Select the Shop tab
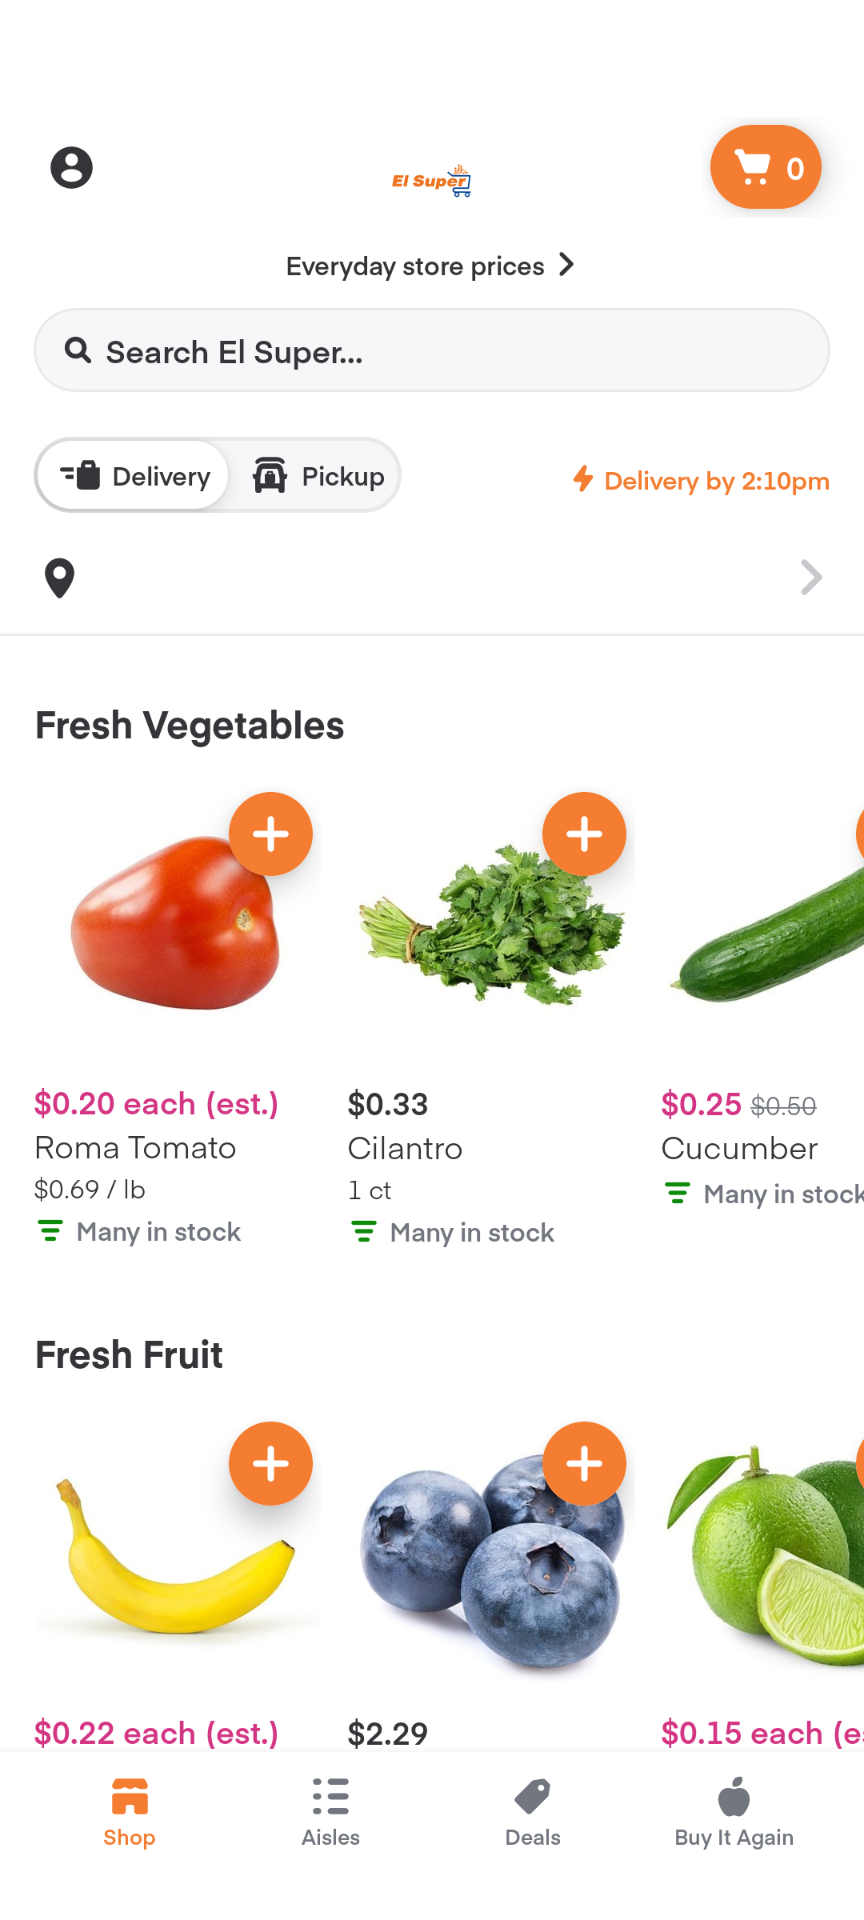Screen dimensions: 864x1920 click(129, 1812)
